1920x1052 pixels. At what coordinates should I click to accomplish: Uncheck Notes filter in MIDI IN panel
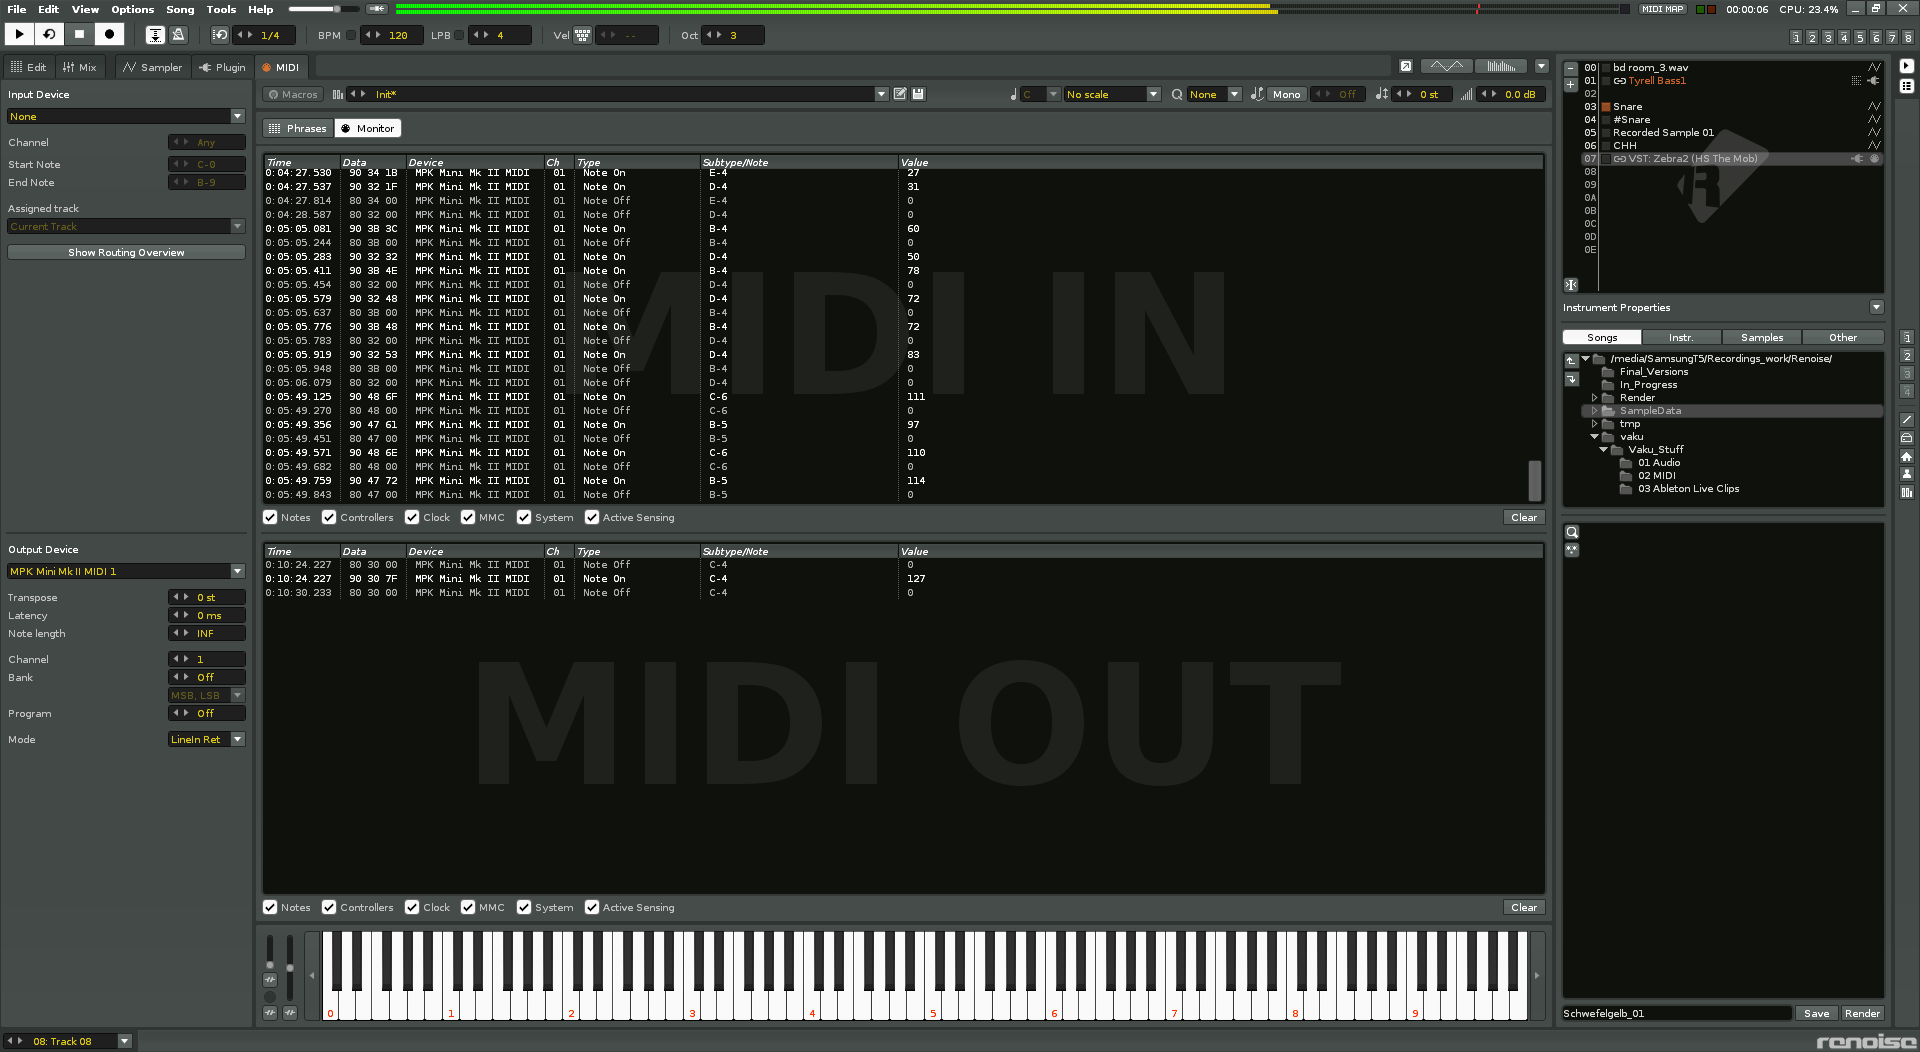click(270, 517)
